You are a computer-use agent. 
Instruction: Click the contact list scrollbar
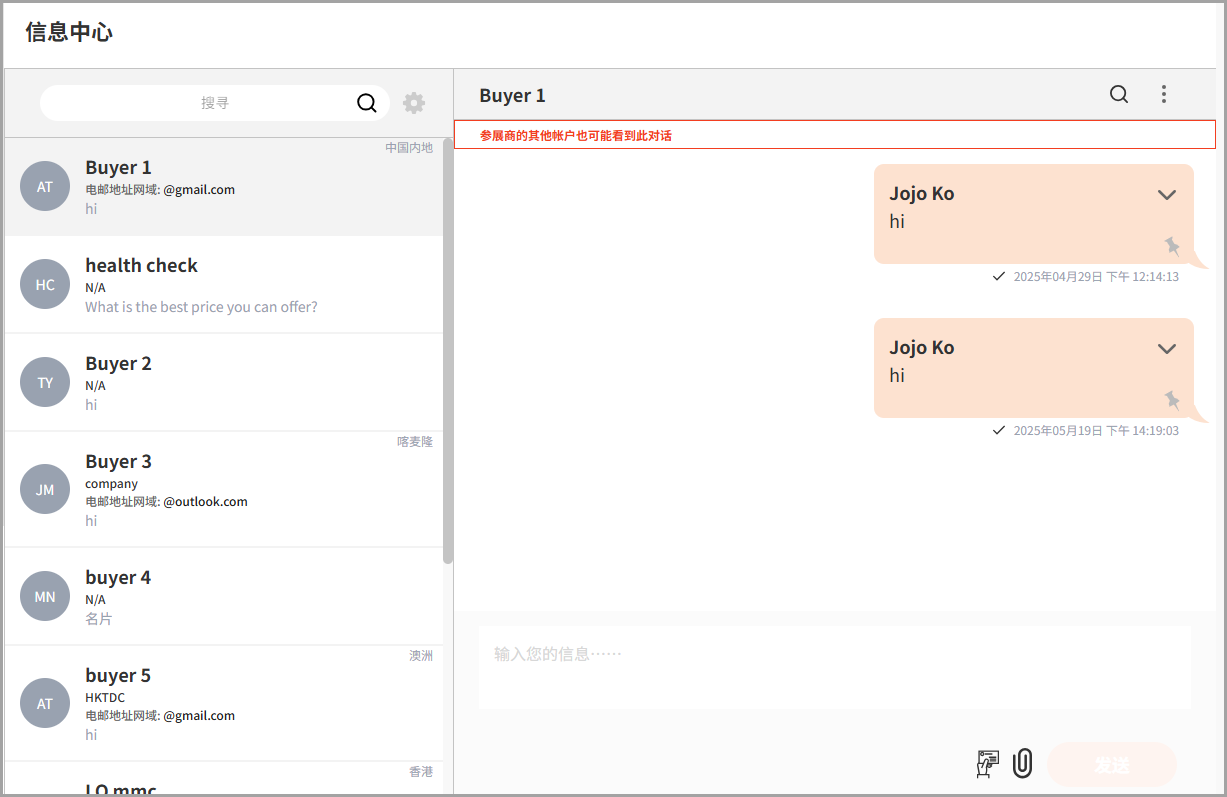pyautogui.click(x=448, y=350)
